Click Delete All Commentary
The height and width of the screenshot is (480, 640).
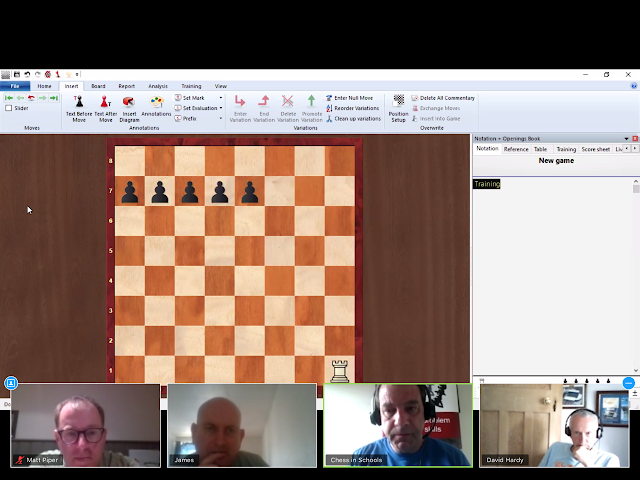[x=443, y=98]
